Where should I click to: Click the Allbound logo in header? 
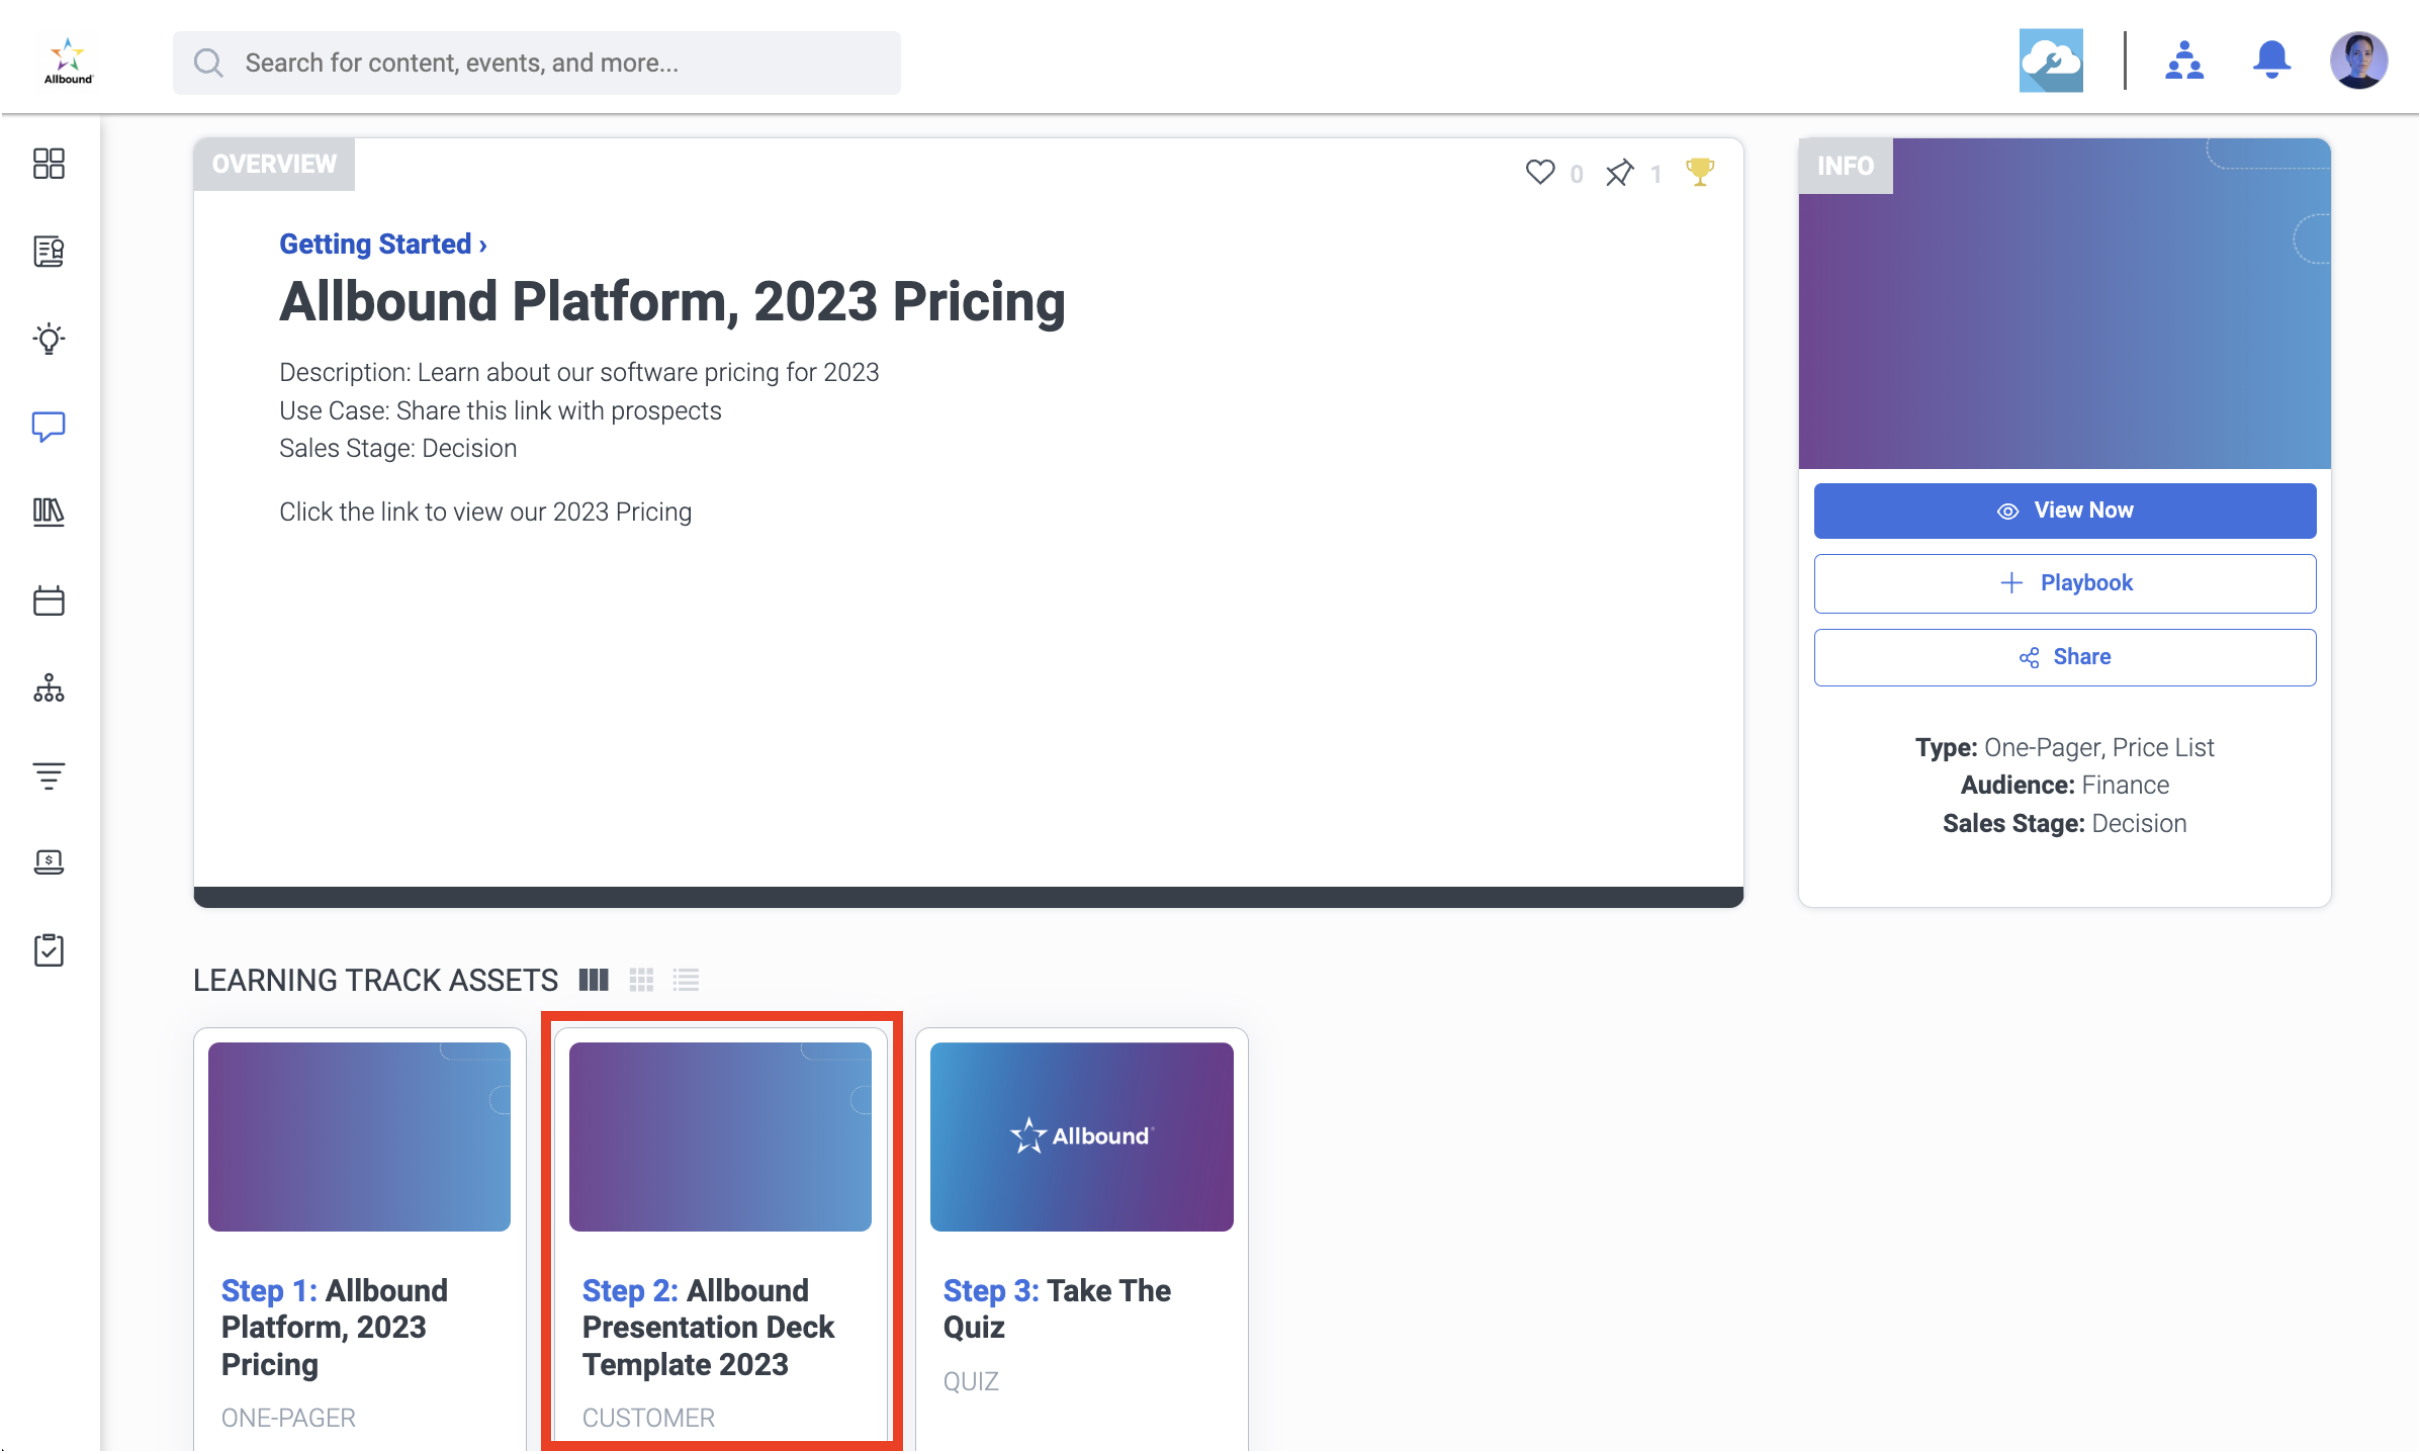pos(68,62)
